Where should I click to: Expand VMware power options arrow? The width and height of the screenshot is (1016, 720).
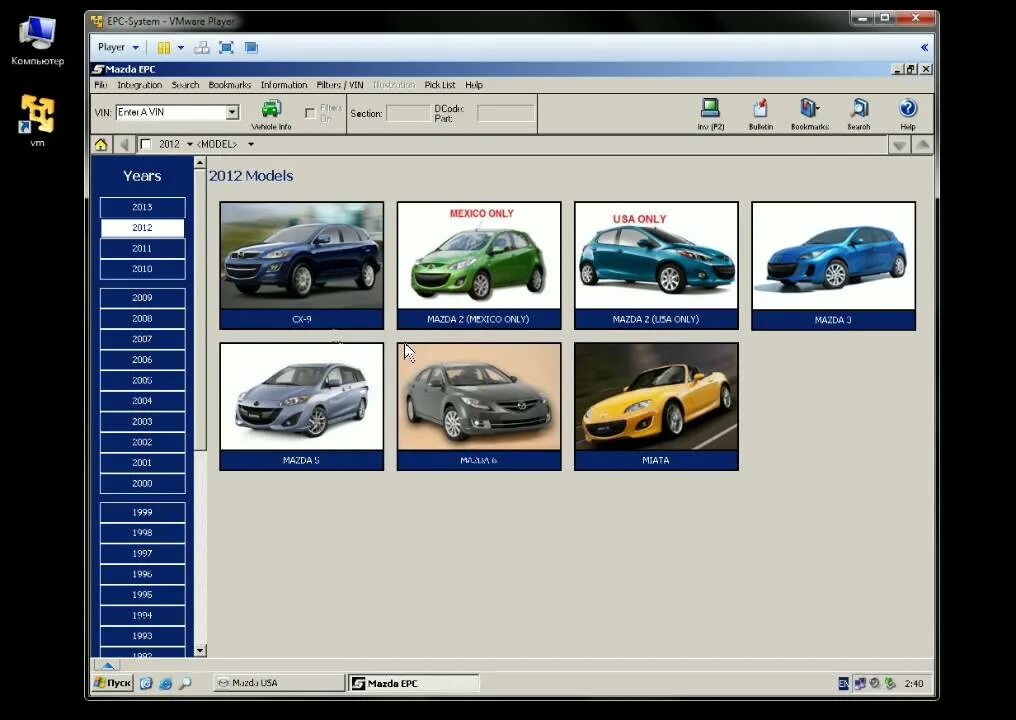click(x=181, y=47)
